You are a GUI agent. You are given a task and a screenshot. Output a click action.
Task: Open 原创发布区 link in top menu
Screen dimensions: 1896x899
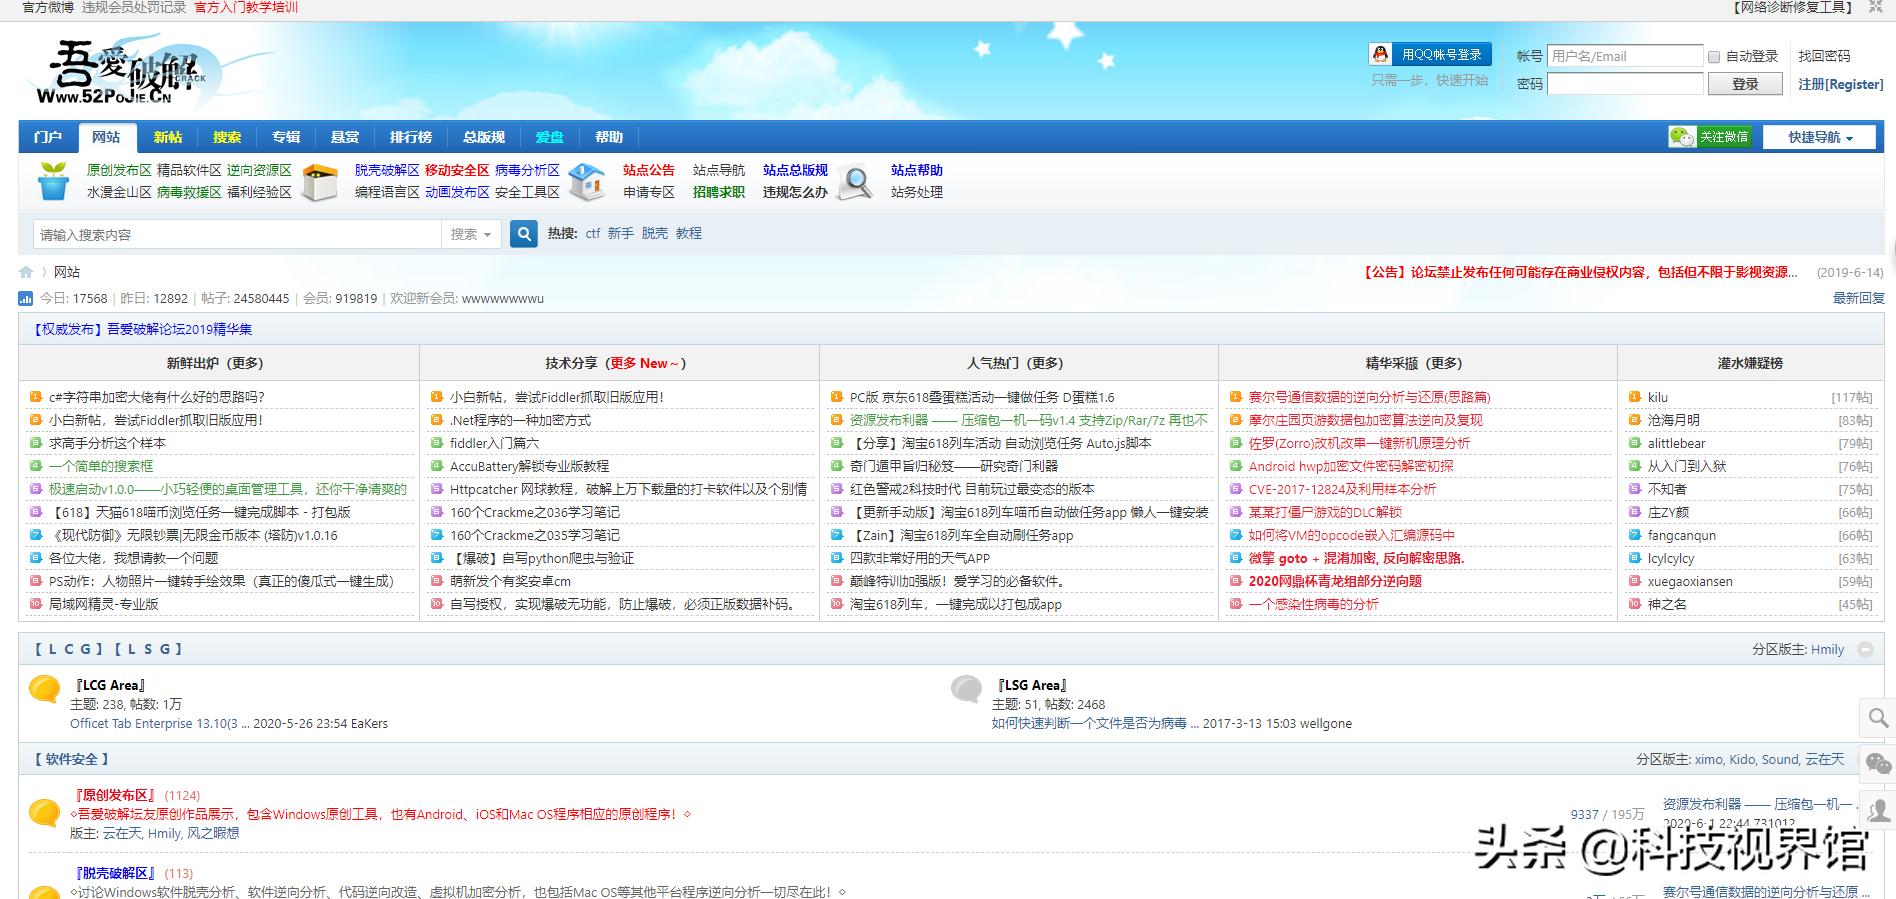pyautogui.click(x=119, y=170)
